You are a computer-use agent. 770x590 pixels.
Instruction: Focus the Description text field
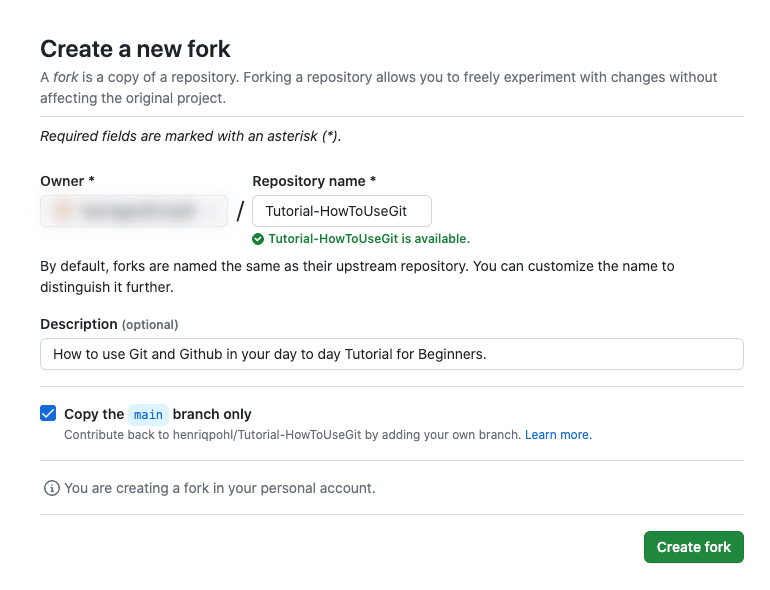point(391,354)
